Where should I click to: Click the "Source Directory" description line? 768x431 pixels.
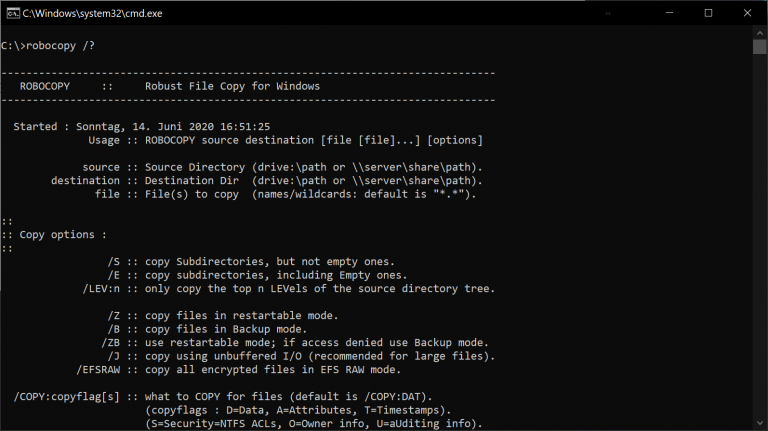click(x=313, y=167)
